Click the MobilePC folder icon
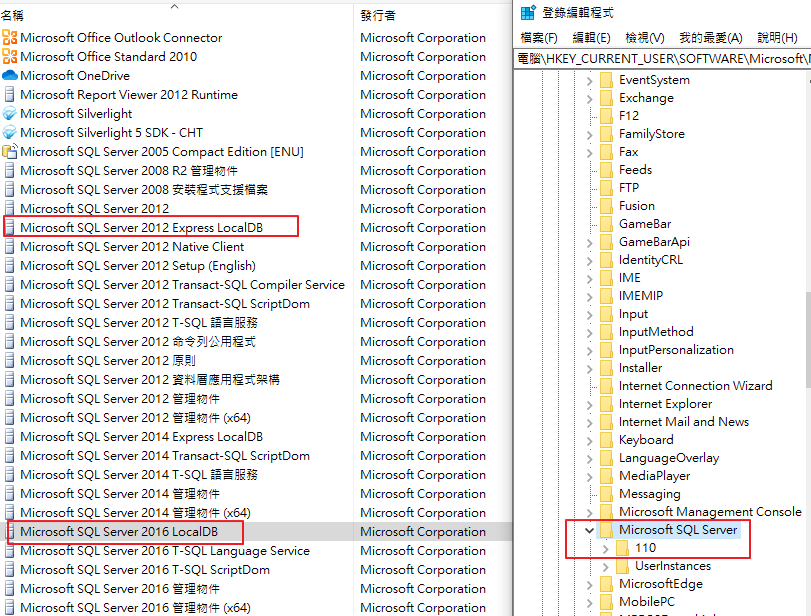The width and height of the screenshot is (811, 616). point(606,602)
